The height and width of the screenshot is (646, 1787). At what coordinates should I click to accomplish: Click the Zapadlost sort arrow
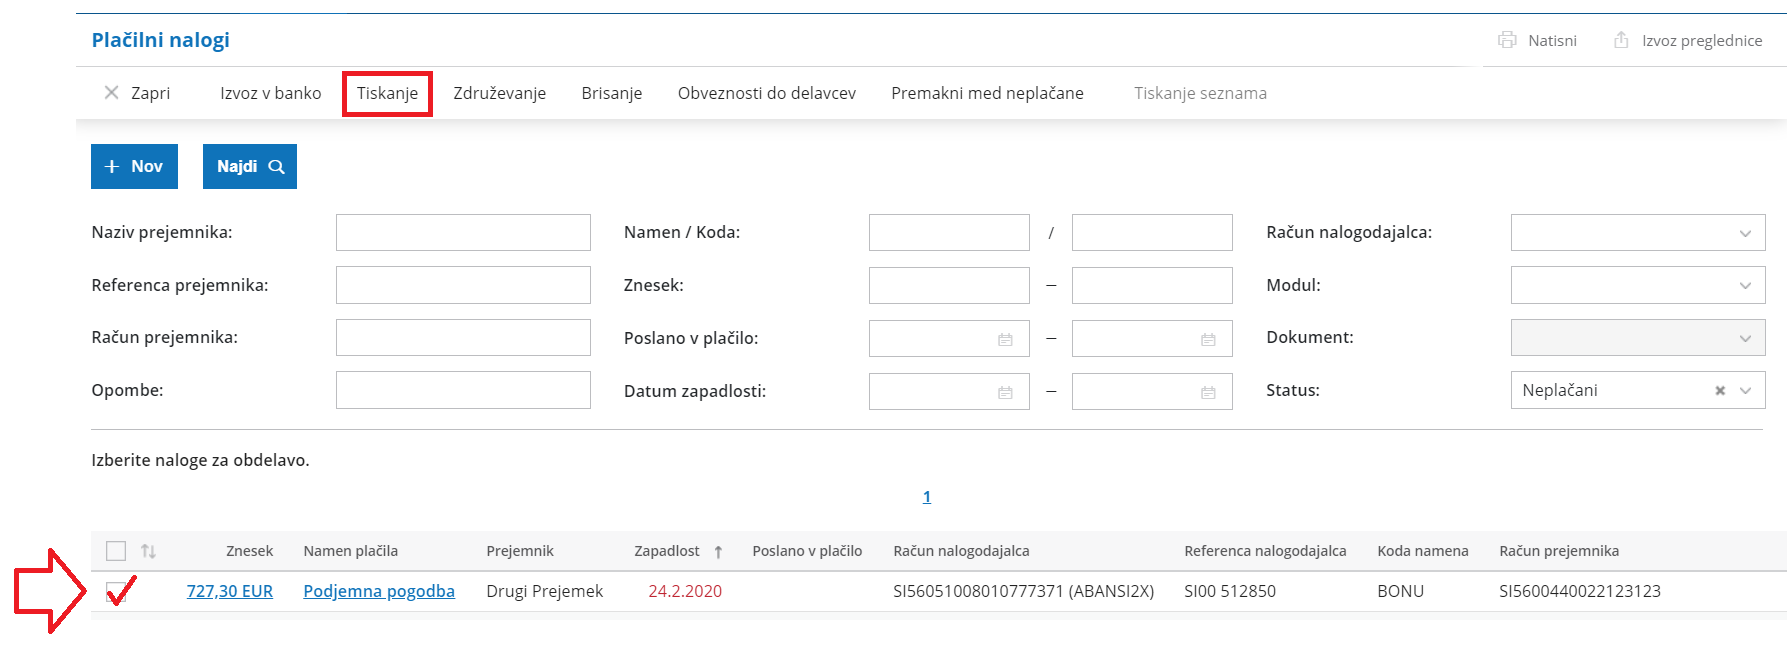(x=718, y=552)
